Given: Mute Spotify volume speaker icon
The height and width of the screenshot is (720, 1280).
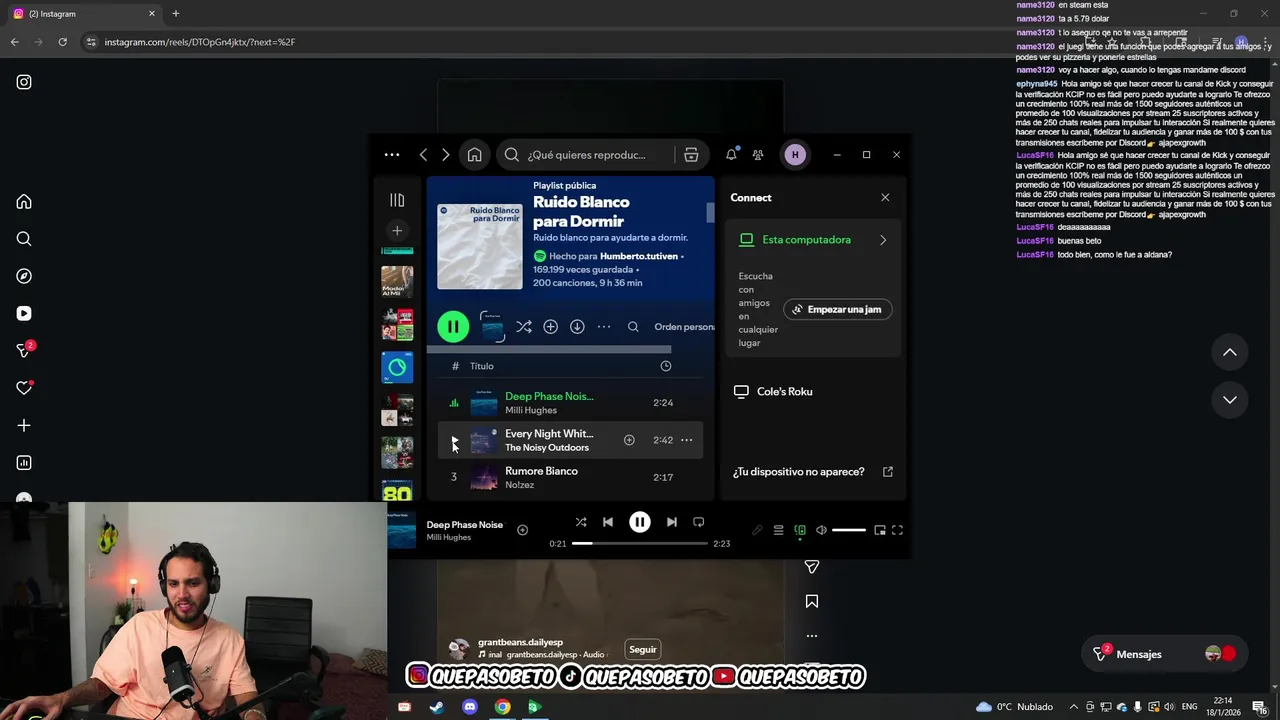Looking at the screenshot, I should click(821, 530).
